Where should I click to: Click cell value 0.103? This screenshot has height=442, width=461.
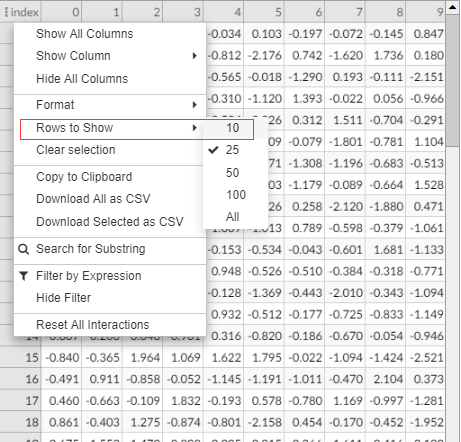267,34
